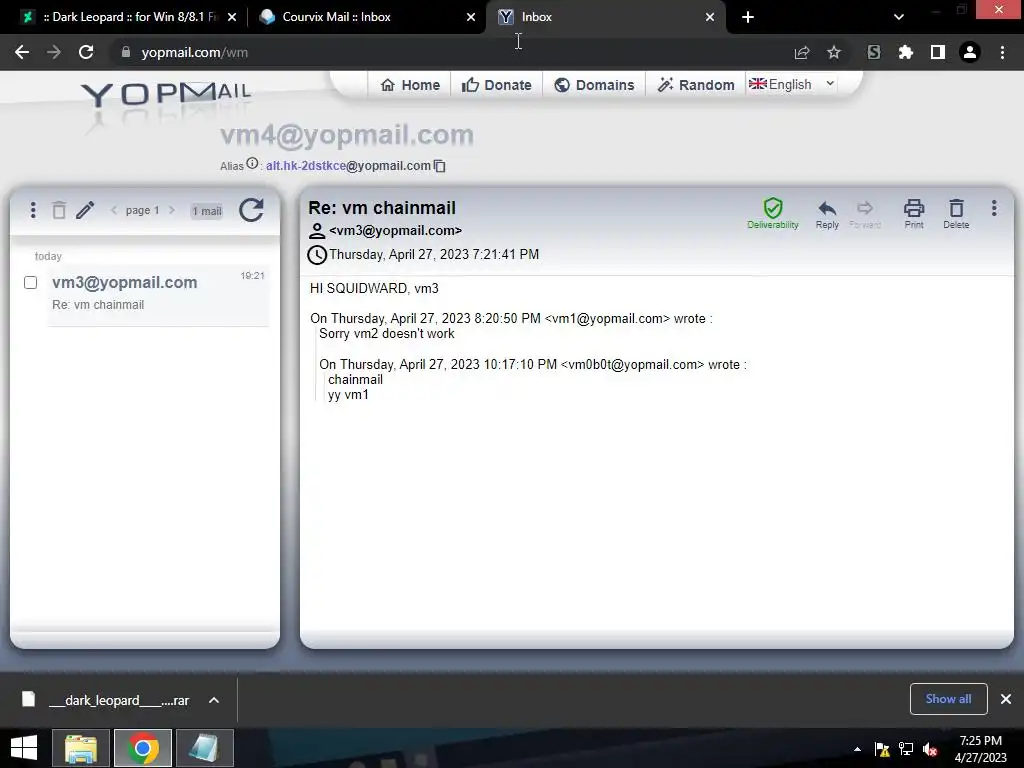Click the browser forward arrow

(x=54, y=52)
